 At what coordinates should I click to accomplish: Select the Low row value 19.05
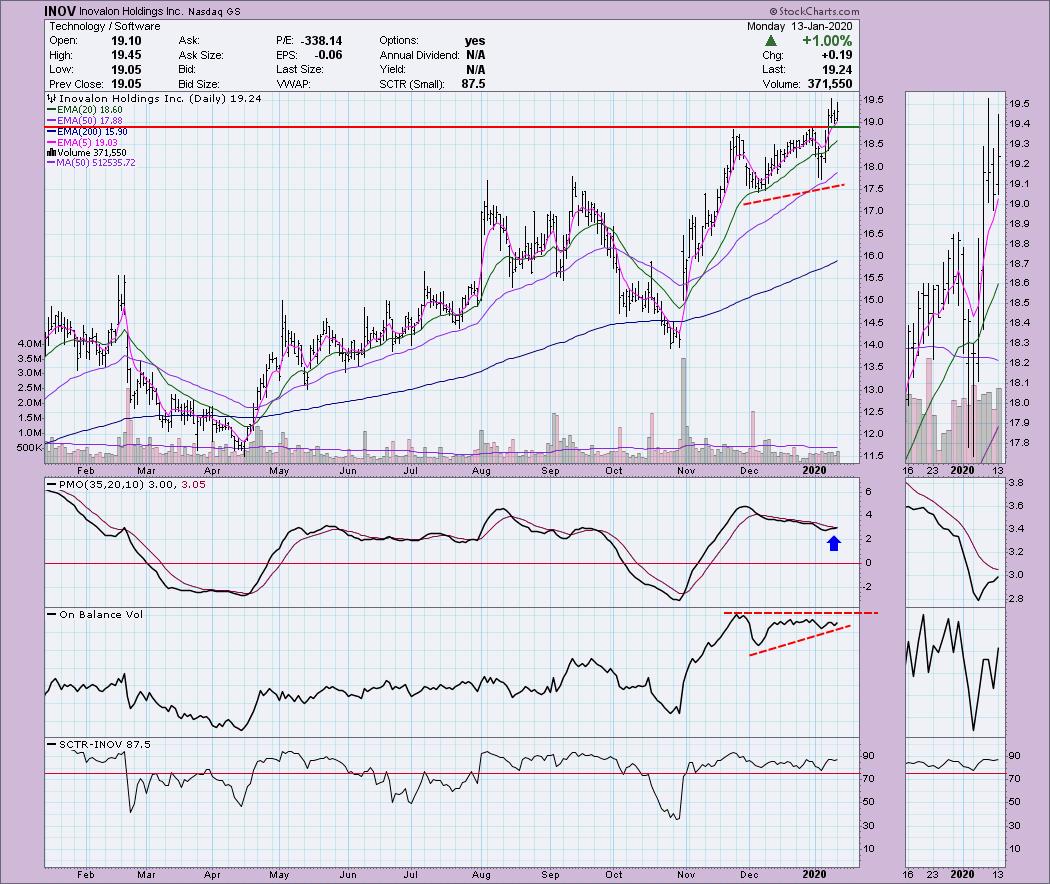[x=126, y=70]
